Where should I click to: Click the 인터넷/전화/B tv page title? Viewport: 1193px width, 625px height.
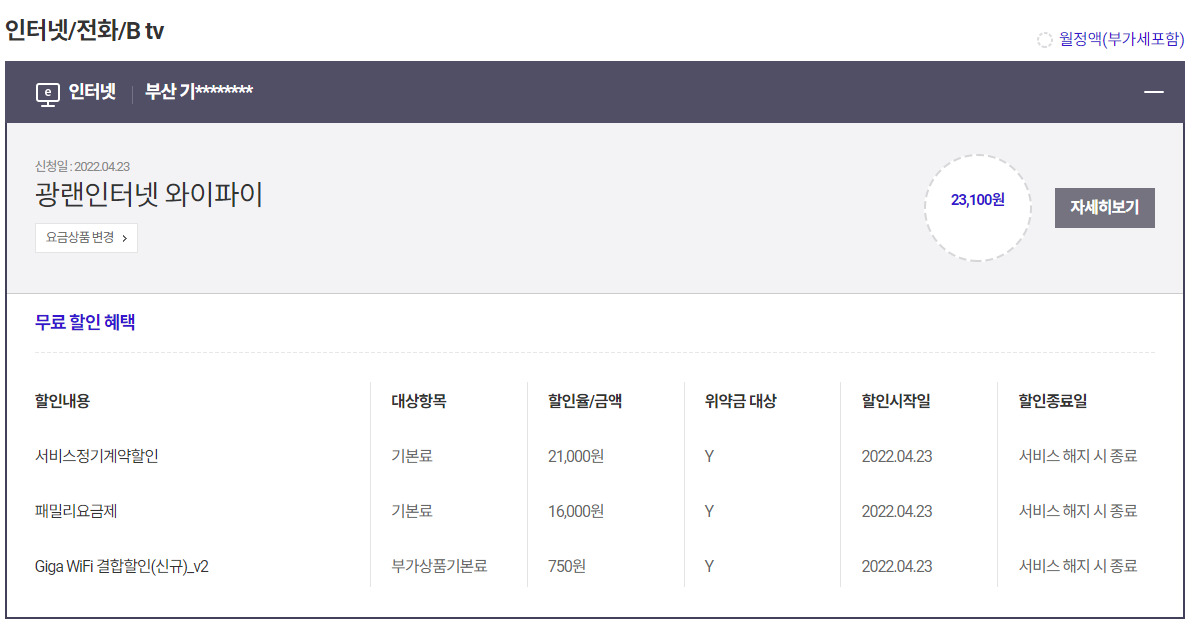(x=84, y=31)
